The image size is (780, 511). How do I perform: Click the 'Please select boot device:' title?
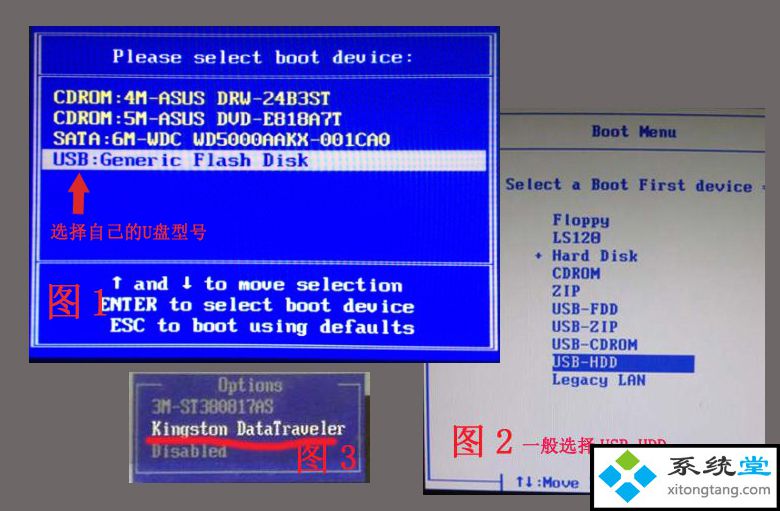point(263,57)
